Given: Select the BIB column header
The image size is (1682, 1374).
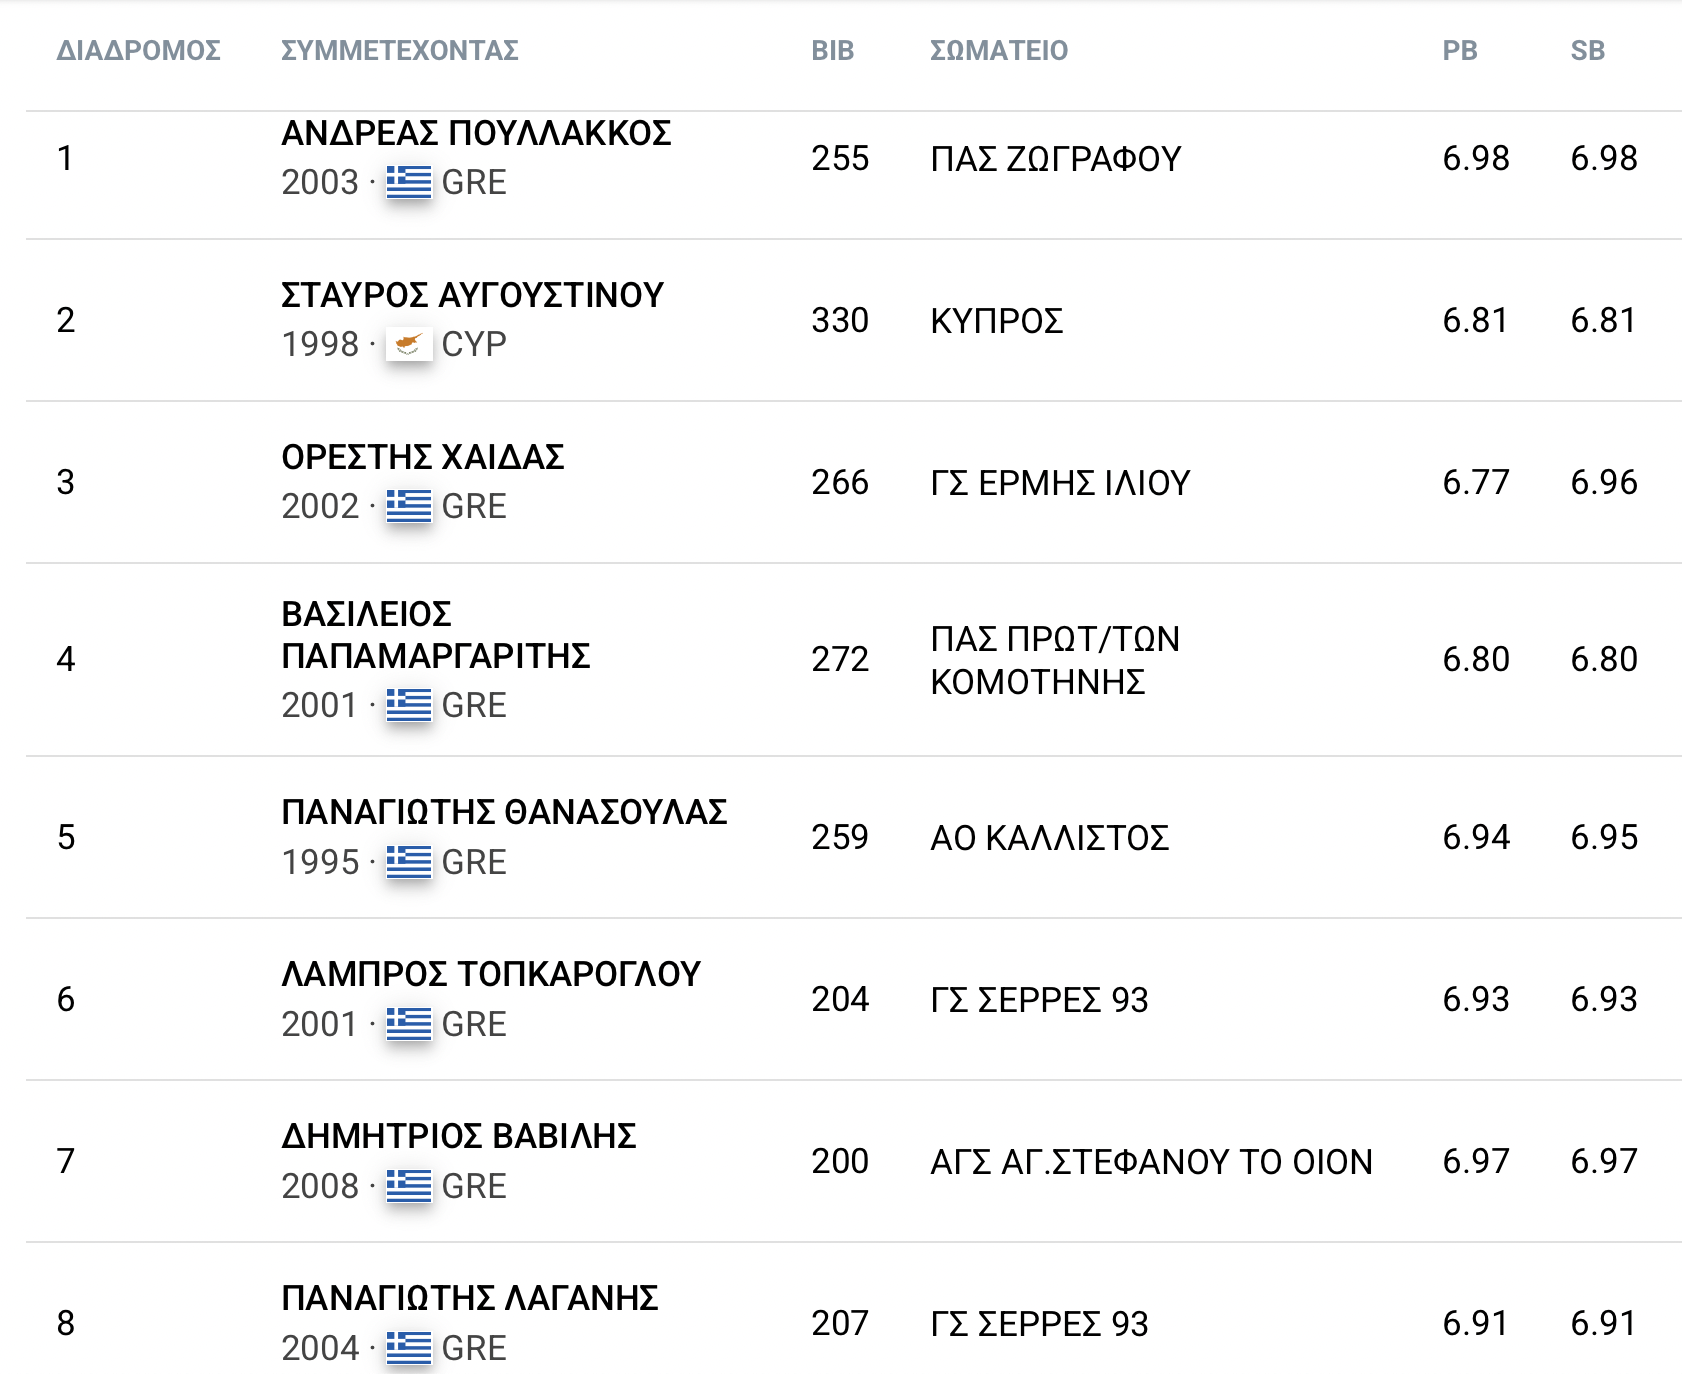Looking at the screenshot, I should pos(832,50).
